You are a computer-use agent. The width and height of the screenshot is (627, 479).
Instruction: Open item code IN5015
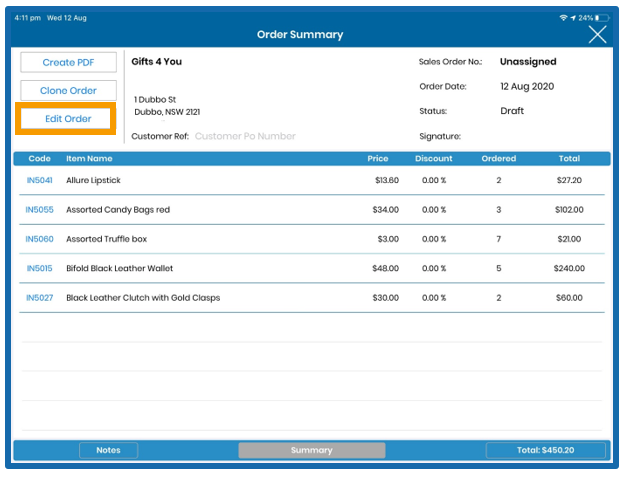(x=40, y=268)
